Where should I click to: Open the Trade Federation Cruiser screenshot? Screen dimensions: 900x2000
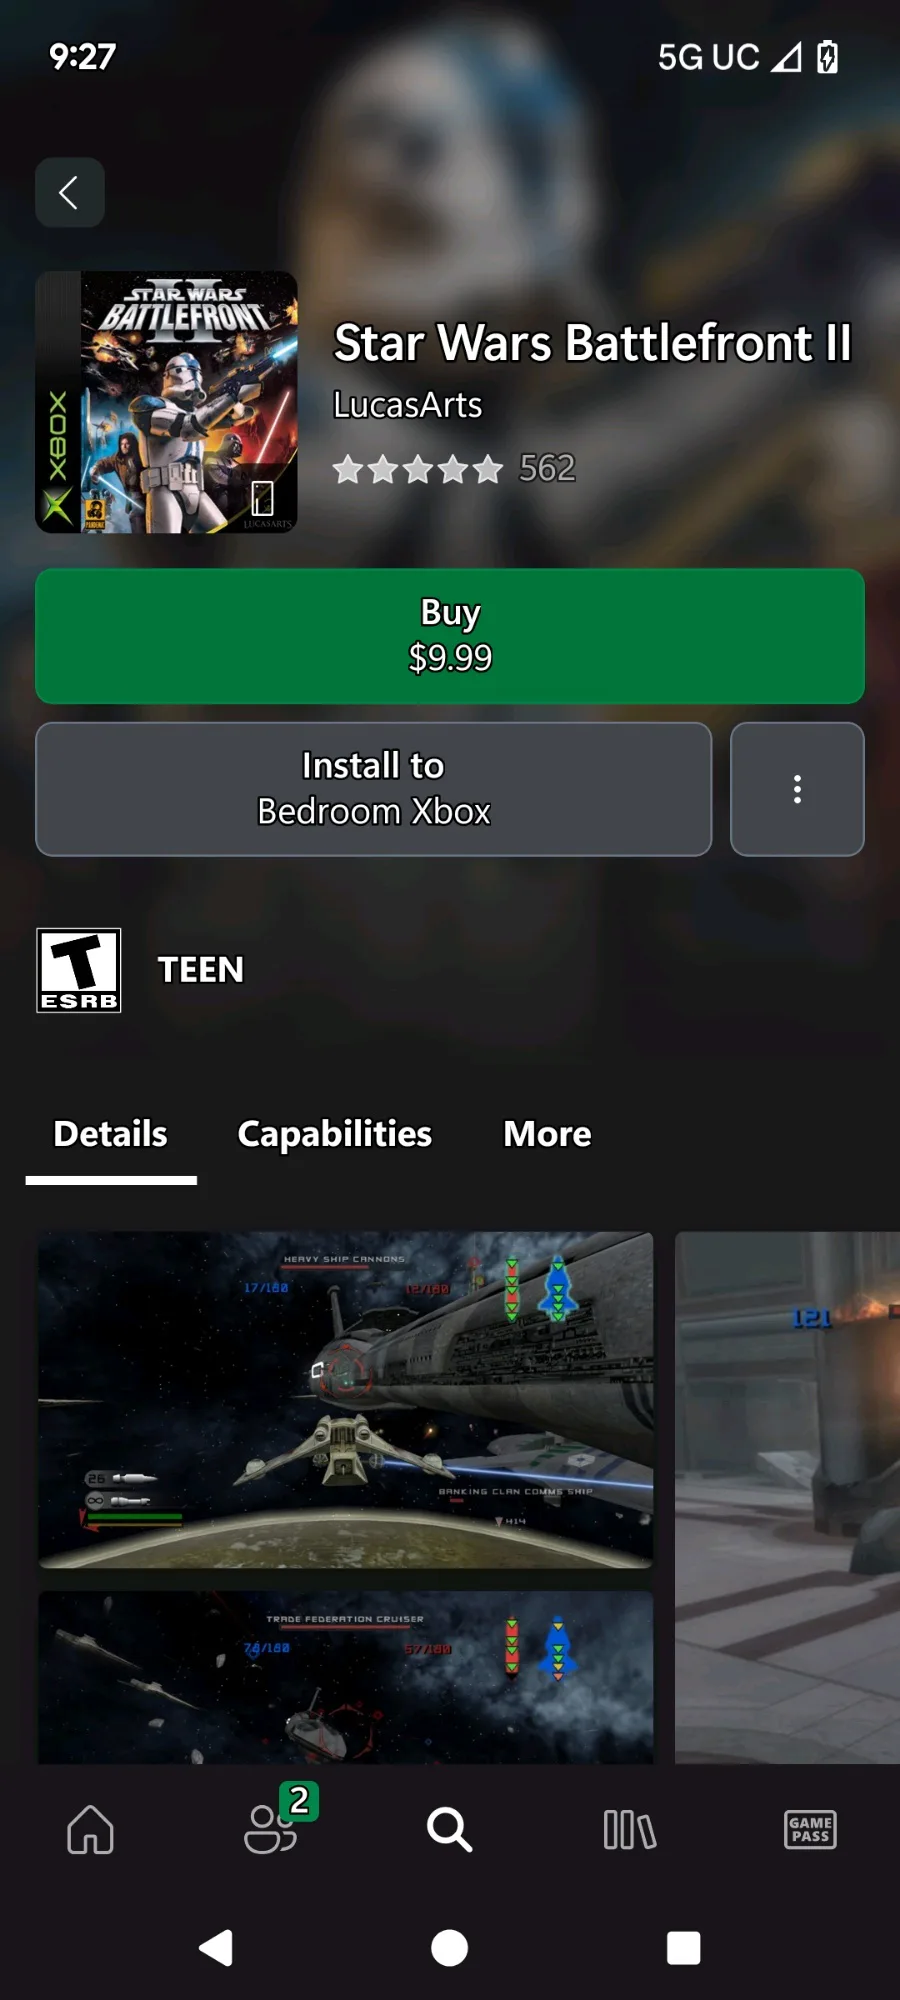pyautogui.click(x=346, y=1678)
